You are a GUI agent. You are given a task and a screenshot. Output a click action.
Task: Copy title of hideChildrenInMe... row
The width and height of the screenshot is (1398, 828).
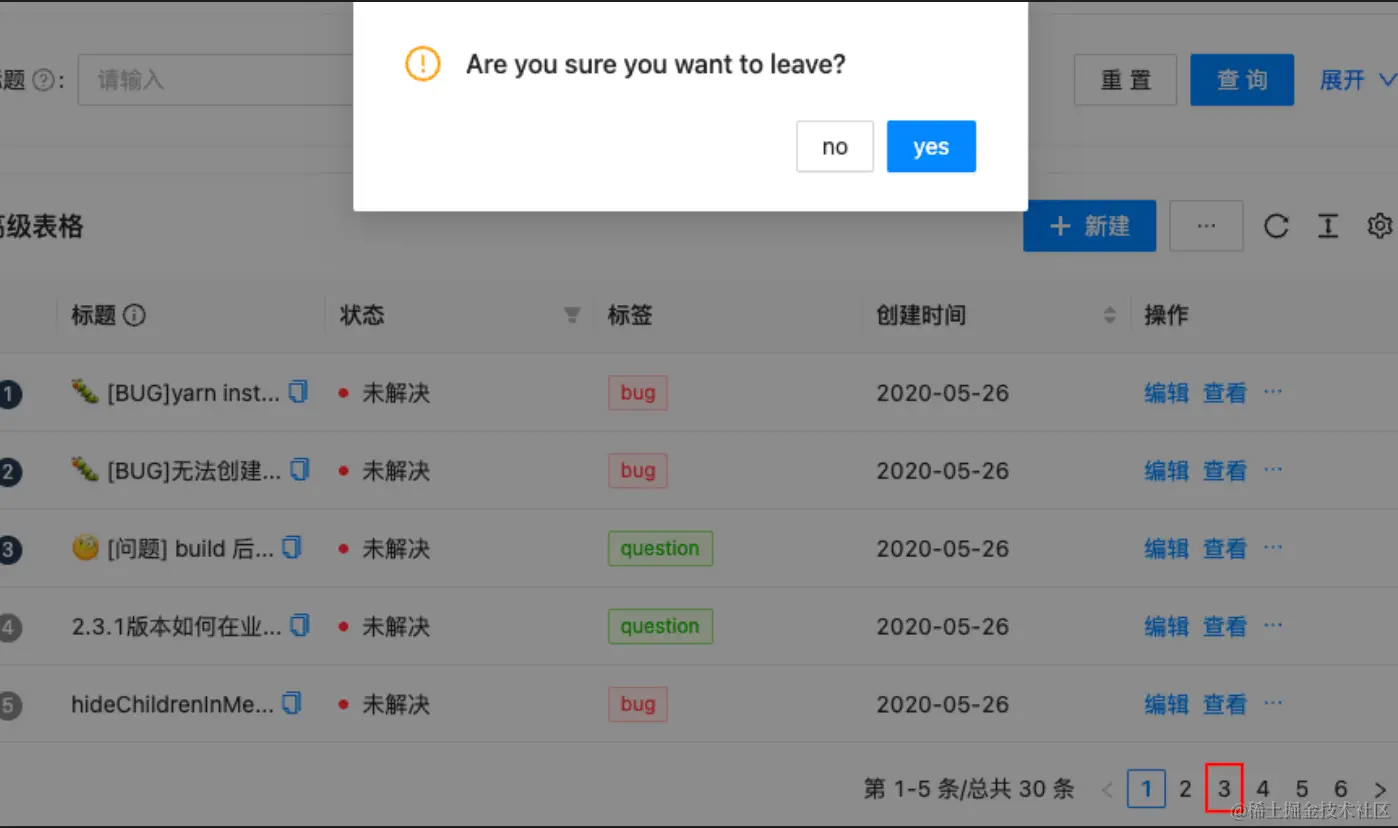coord(291,703)
